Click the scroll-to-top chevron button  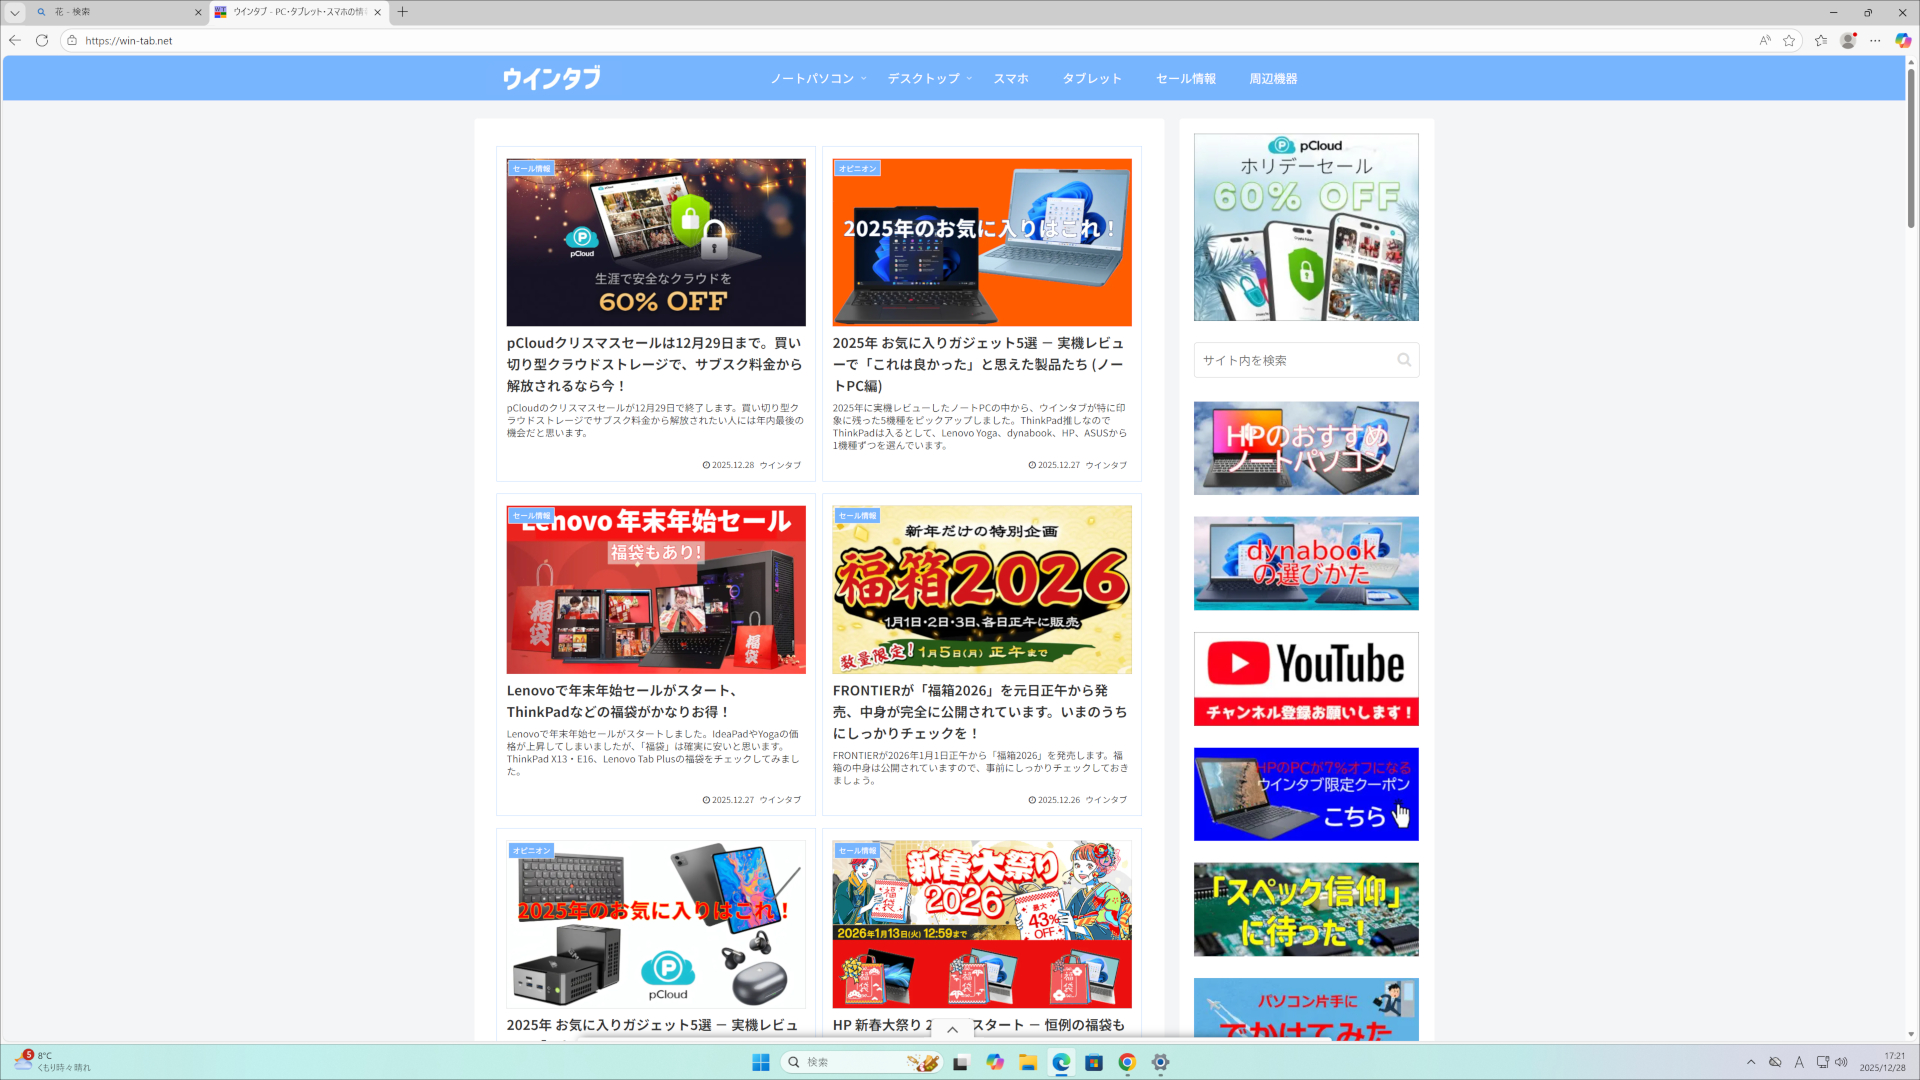[951, 1028]
